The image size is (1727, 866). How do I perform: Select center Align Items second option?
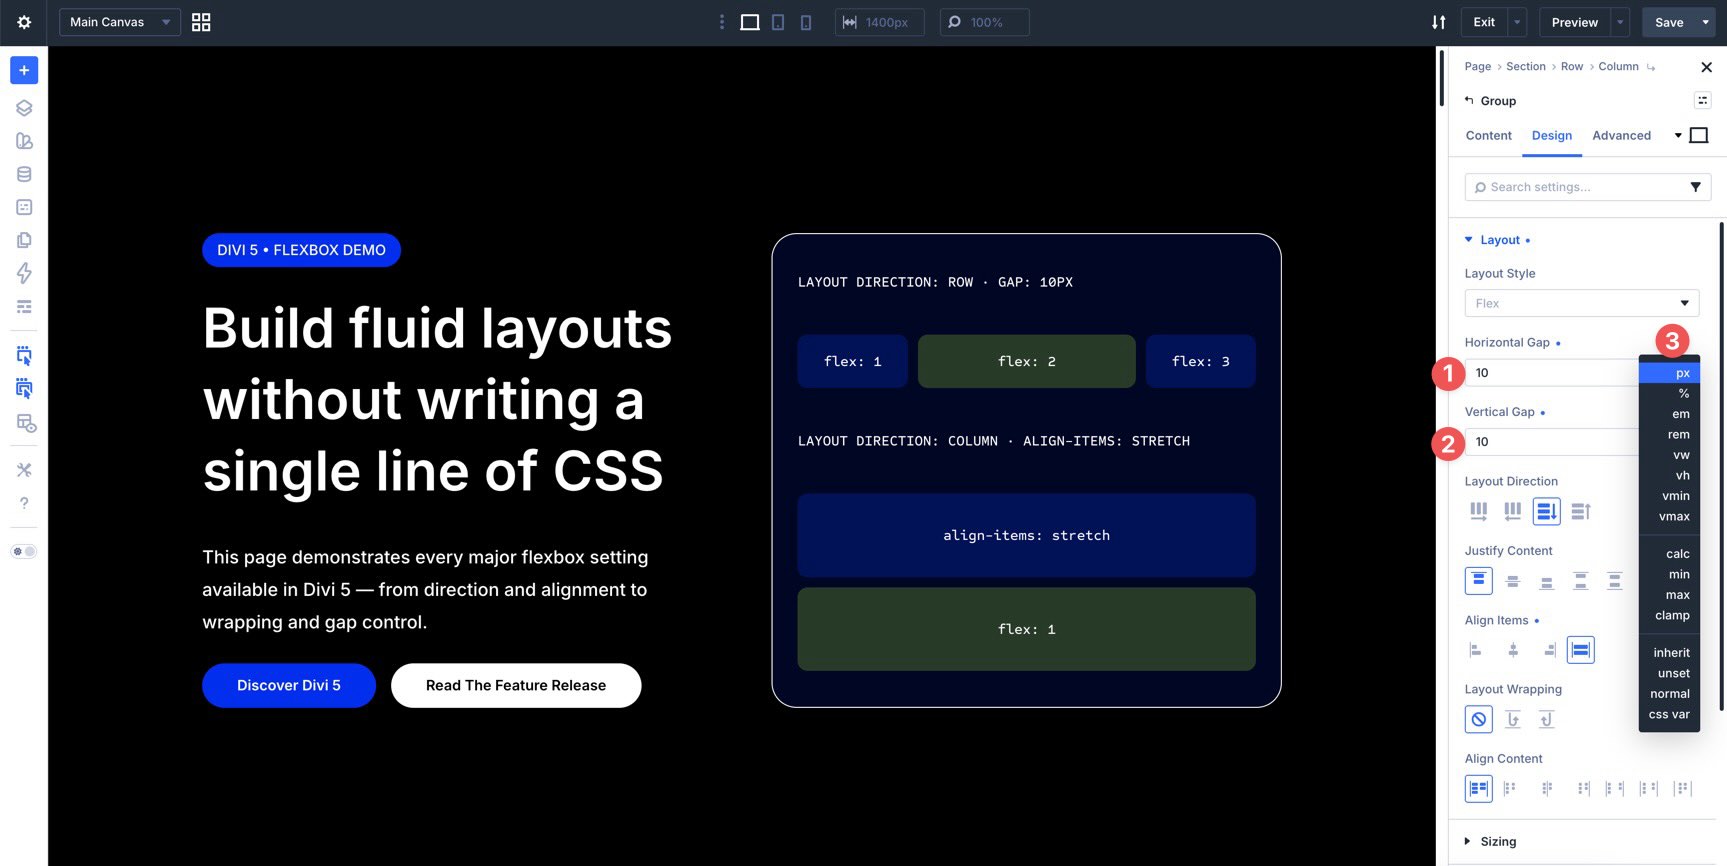pos(1513,650)
